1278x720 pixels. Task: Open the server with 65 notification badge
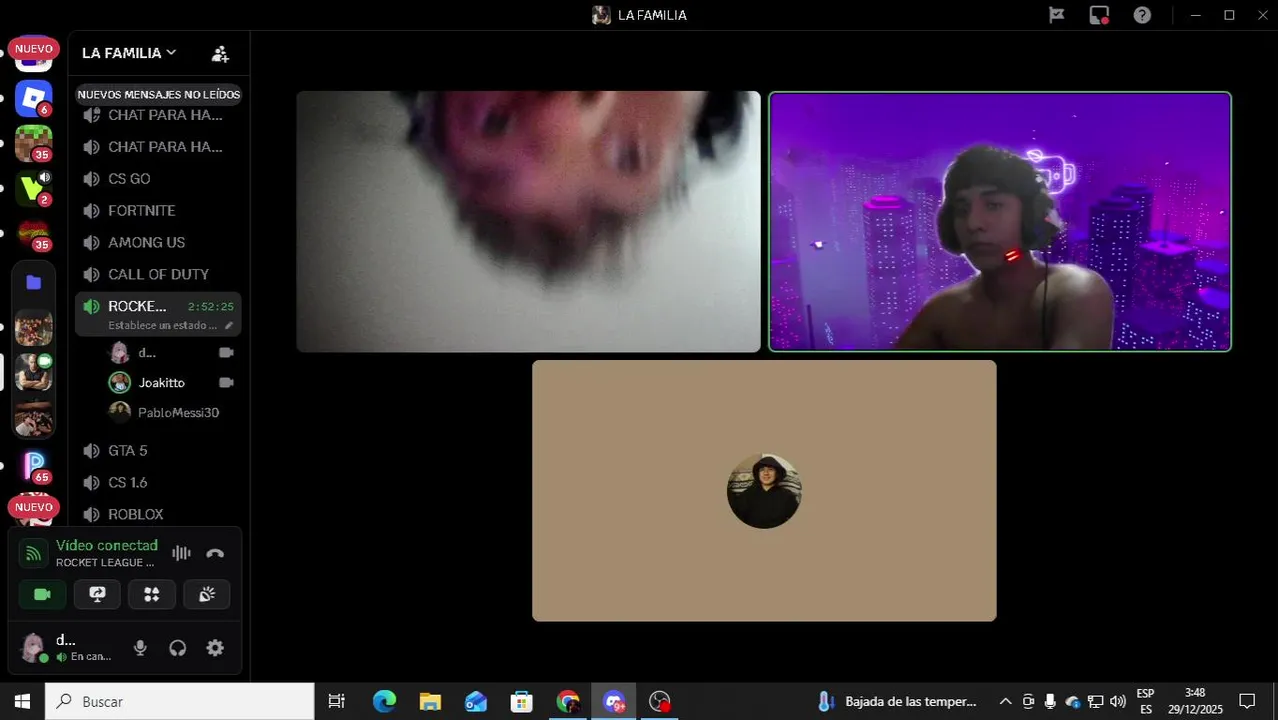pyautogui.click(x=33, y=466)
